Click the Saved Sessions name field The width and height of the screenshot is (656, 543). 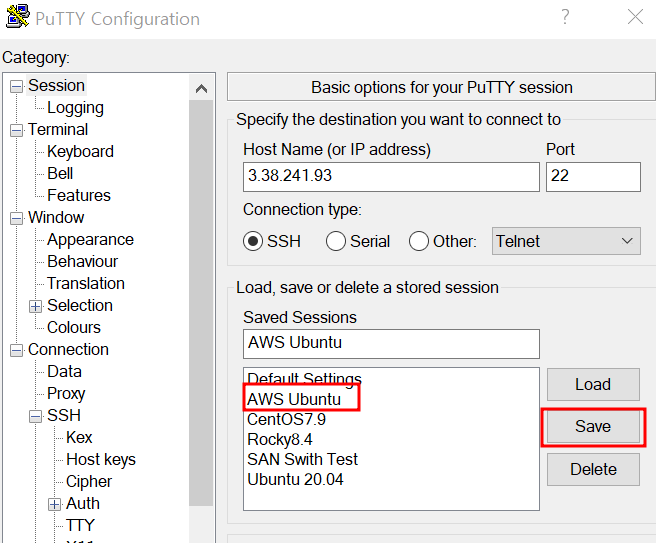coord(391,344)
